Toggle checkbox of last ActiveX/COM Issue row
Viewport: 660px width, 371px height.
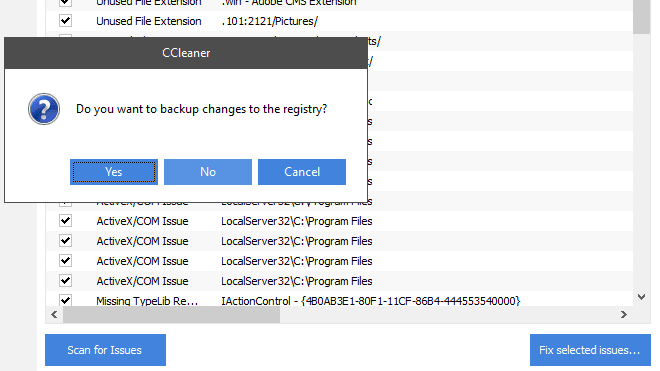(65, 281)
